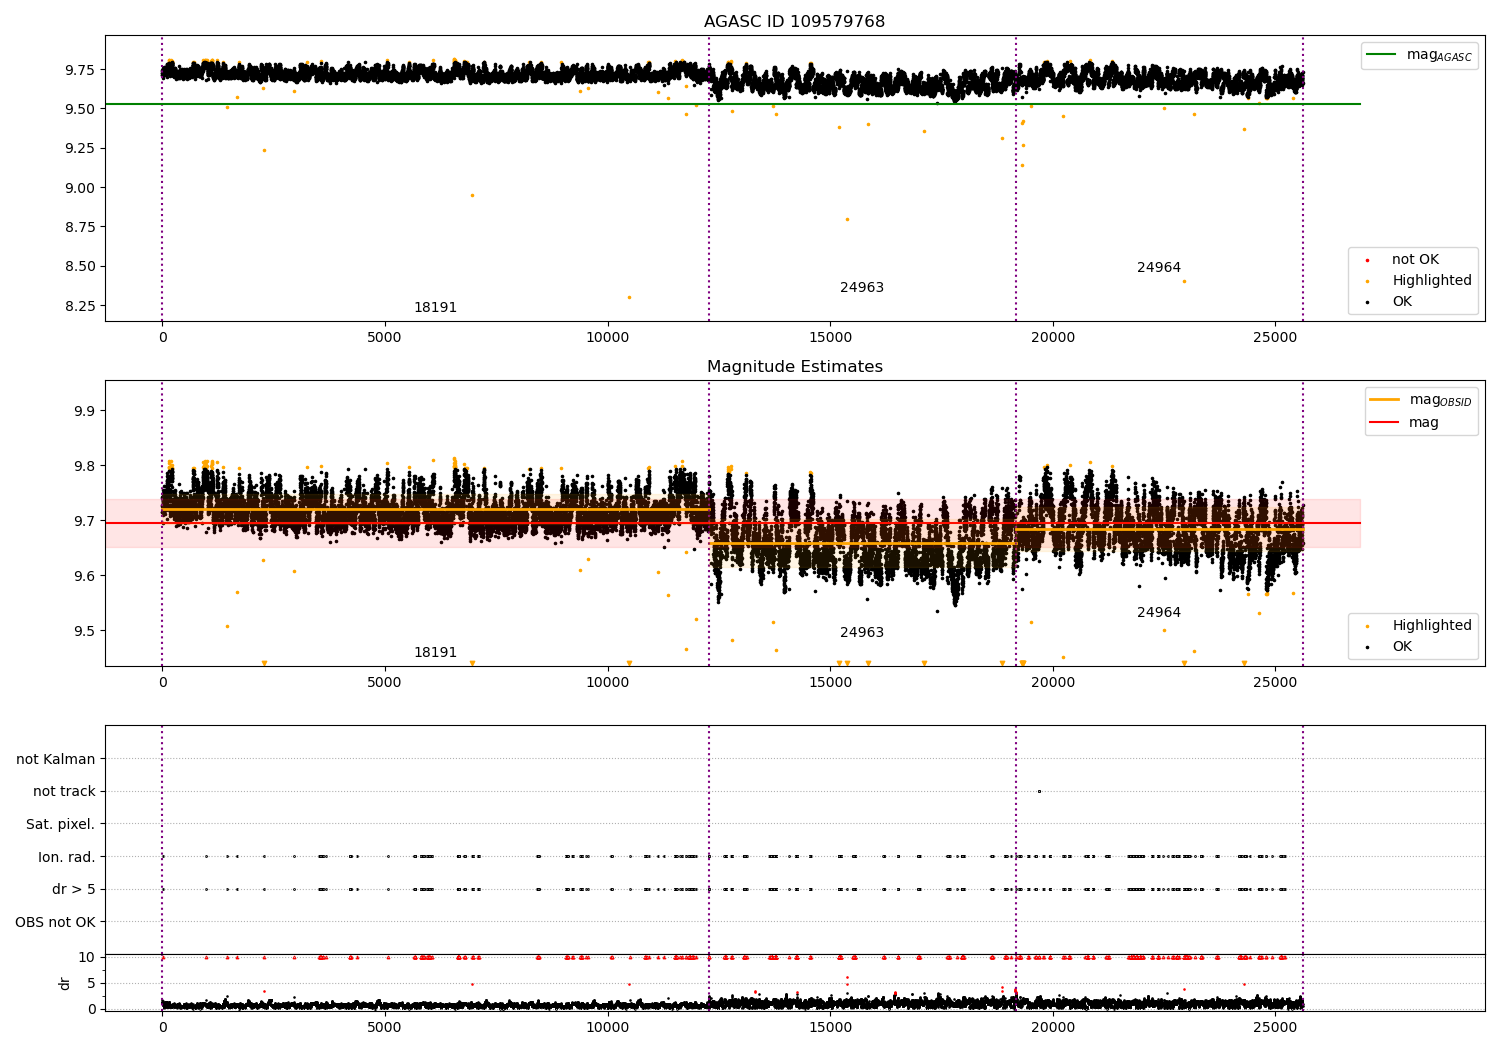Click 'OK' legend entry in Magnitude Estimates plot

pos(1402,647)
